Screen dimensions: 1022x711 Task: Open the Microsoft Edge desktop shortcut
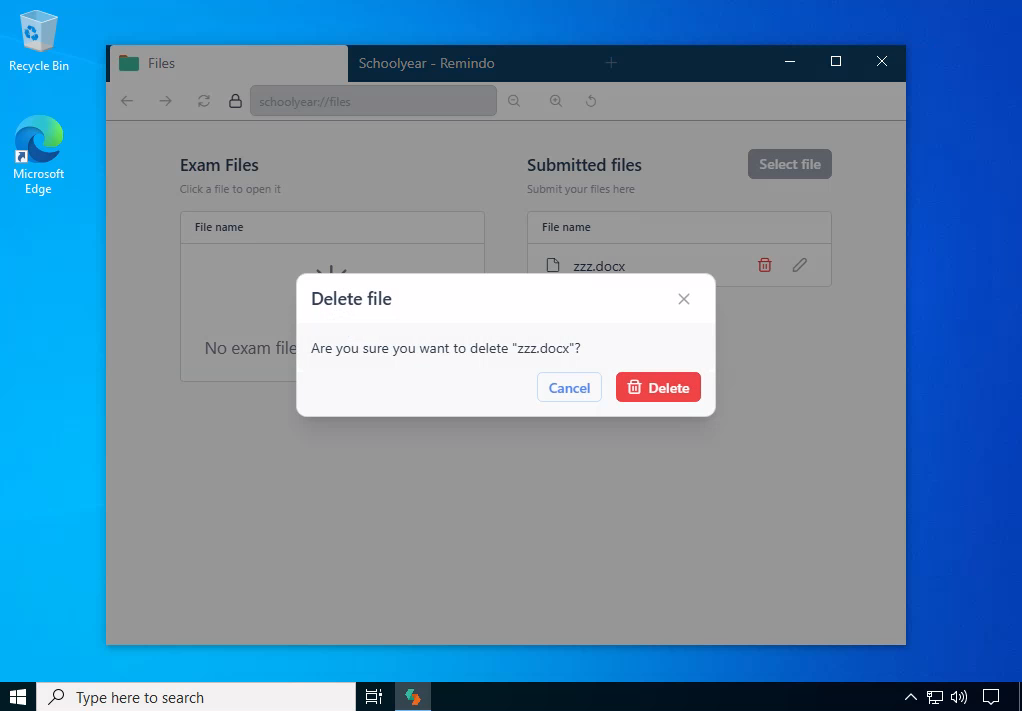[x=38, y=155]
